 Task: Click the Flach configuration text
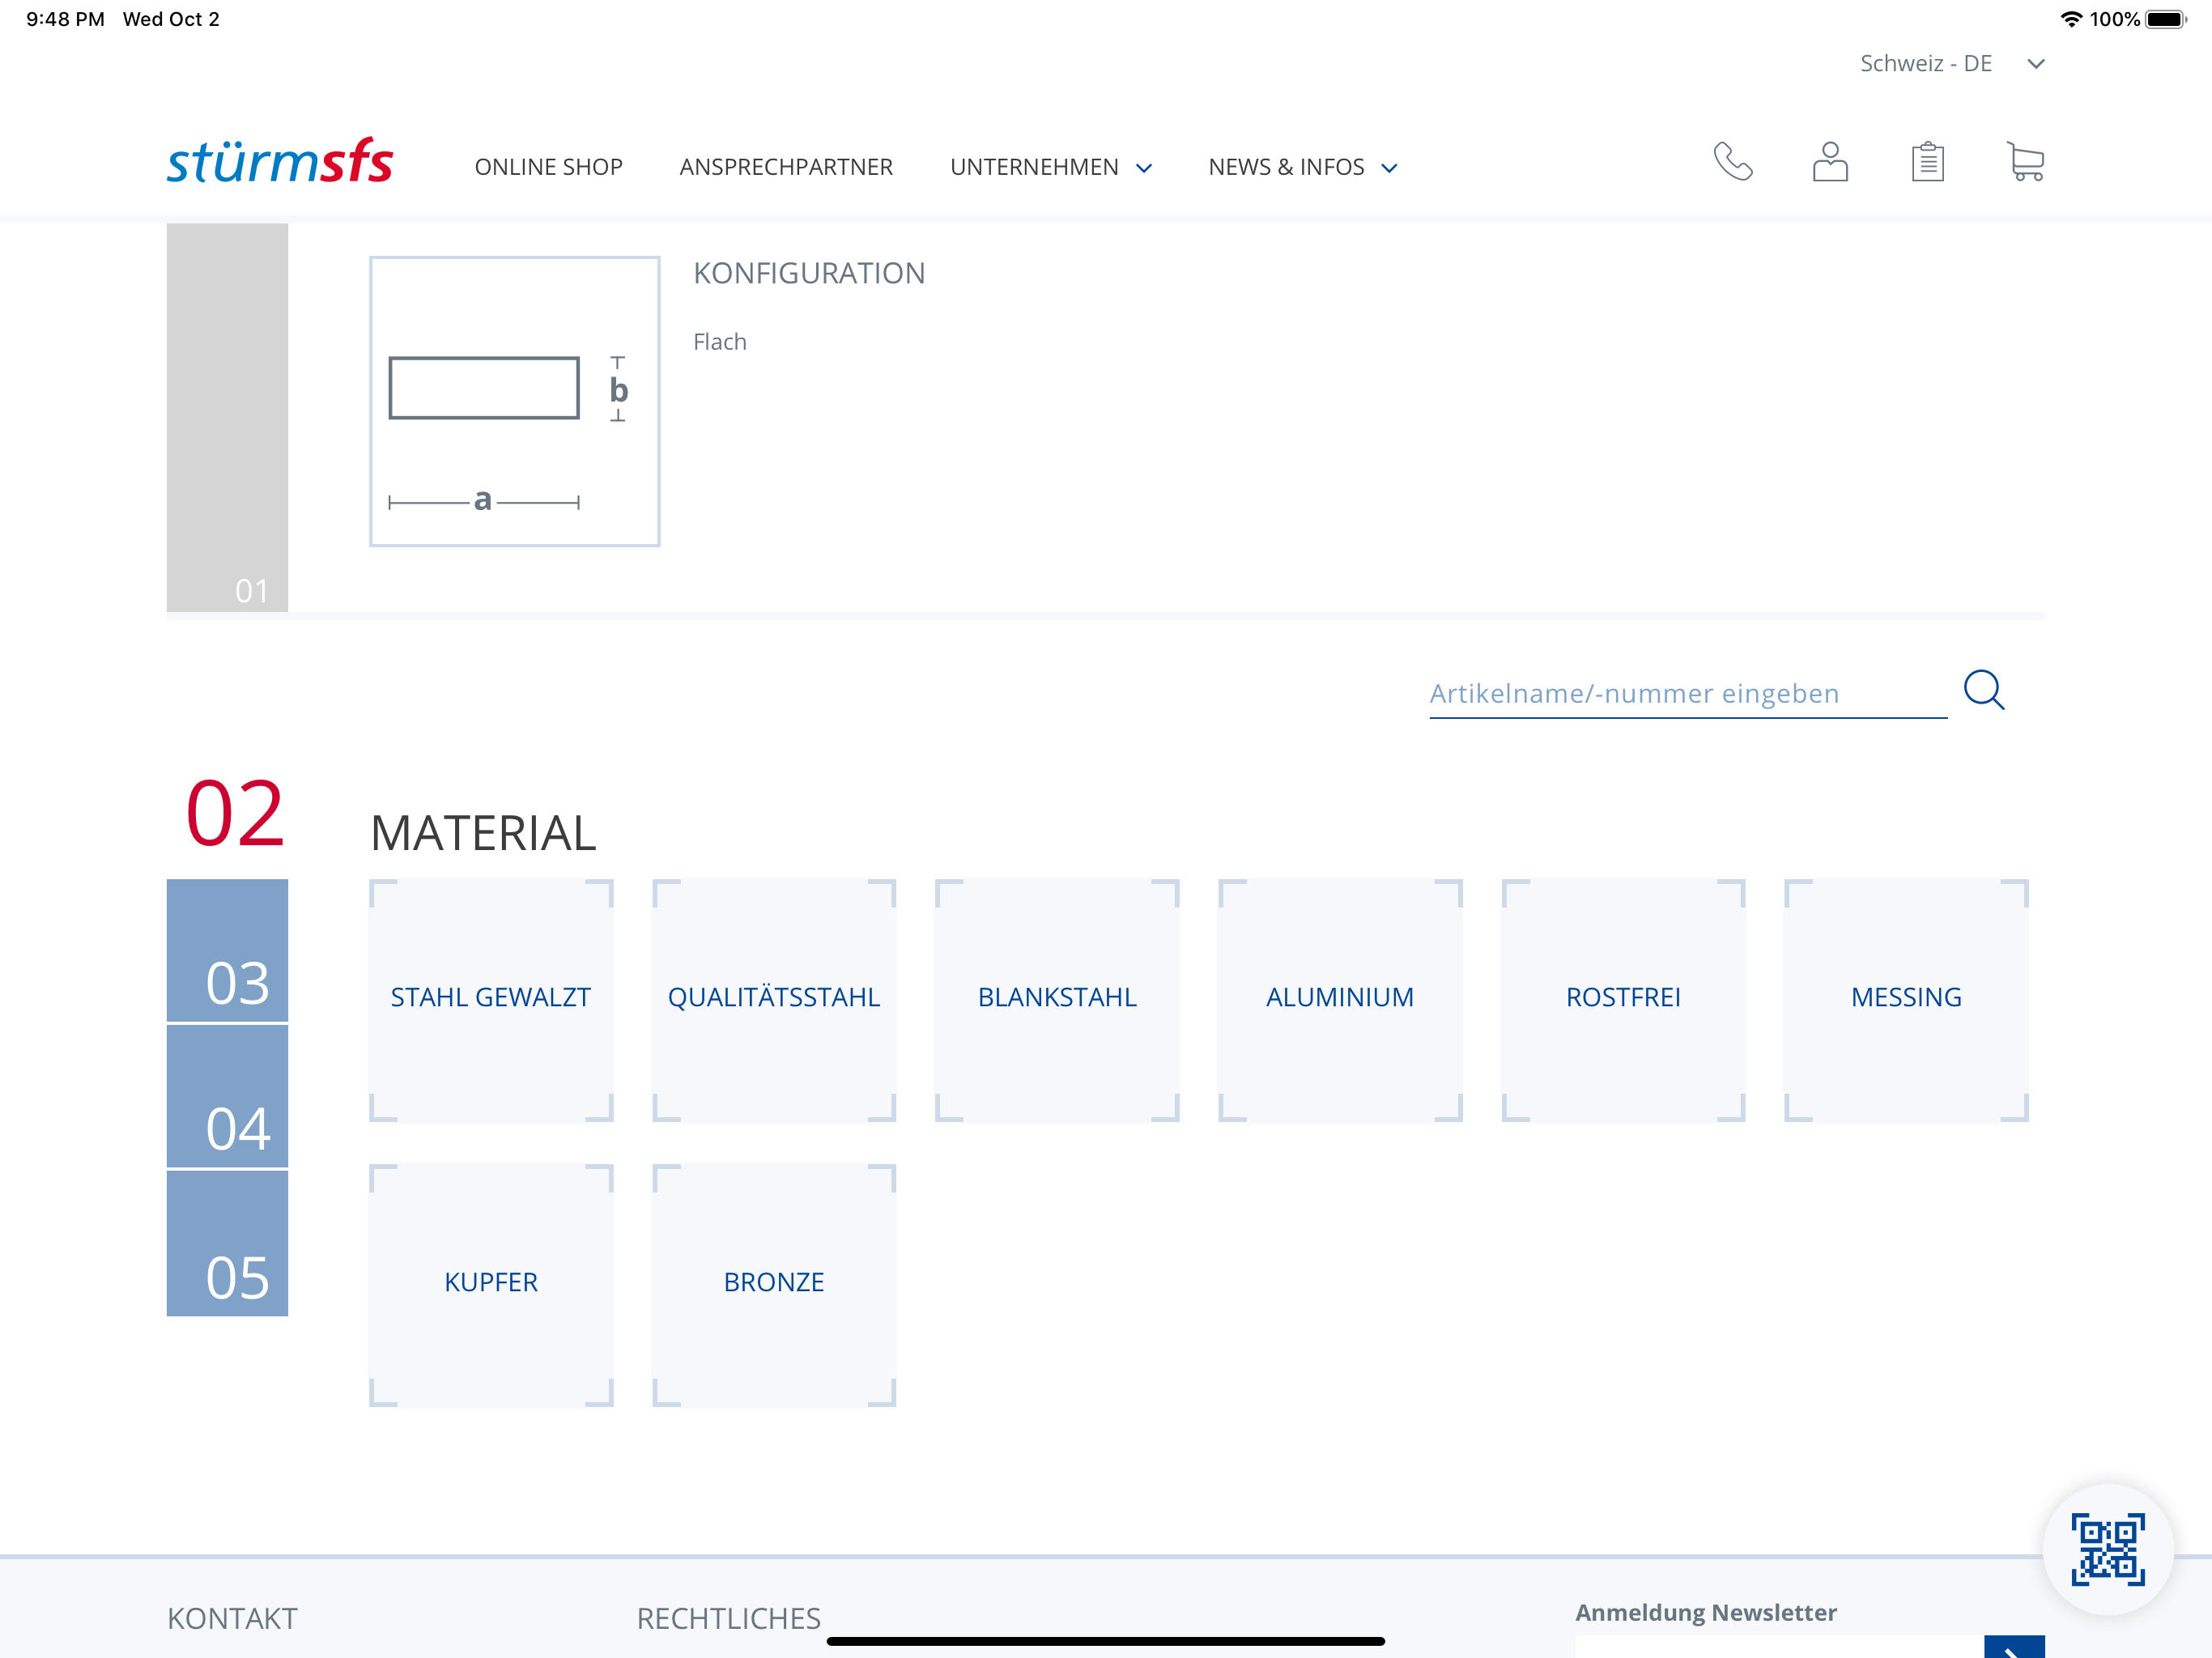pos(720,342)
